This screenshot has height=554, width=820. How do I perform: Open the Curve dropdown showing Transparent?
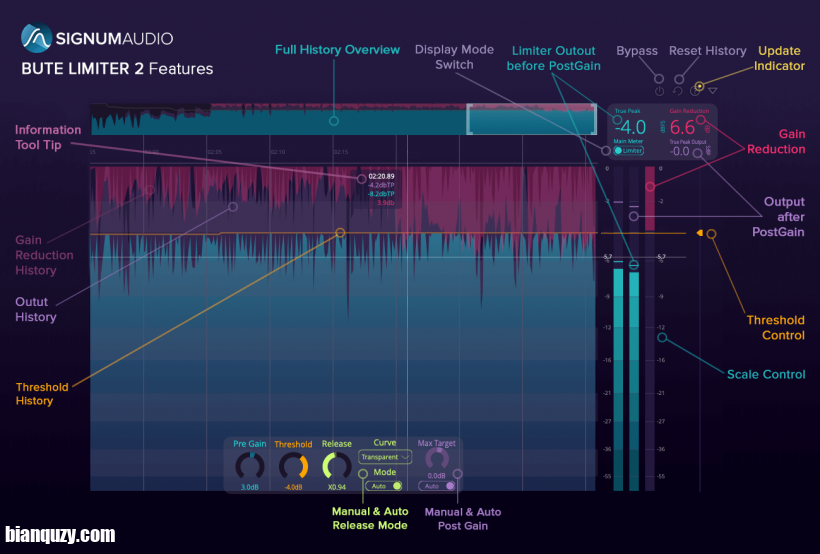(x=384, y=457)
